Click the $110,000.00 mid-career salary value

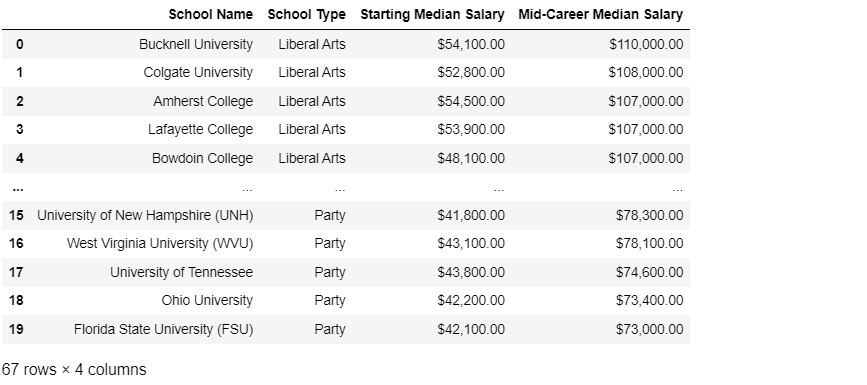pyautogui.click(x=646, y=44)
